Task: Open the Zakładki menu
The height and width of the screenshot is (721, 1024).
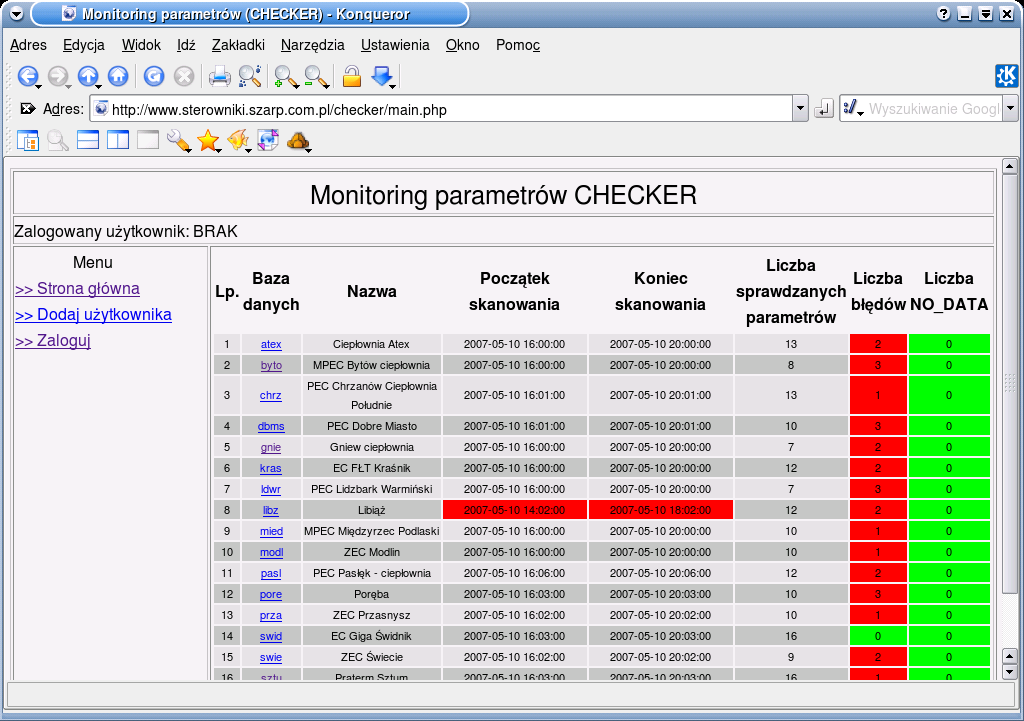Action: 238,45
